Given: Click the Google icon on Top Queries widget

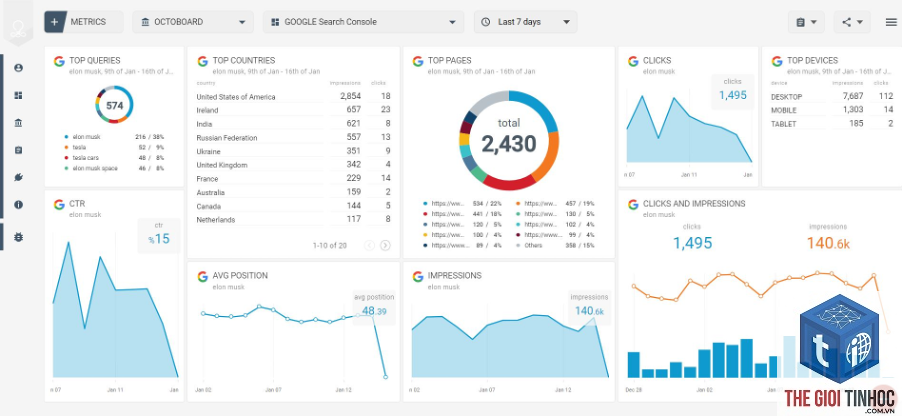Looking at the screenshot, I should coord(59,61).
